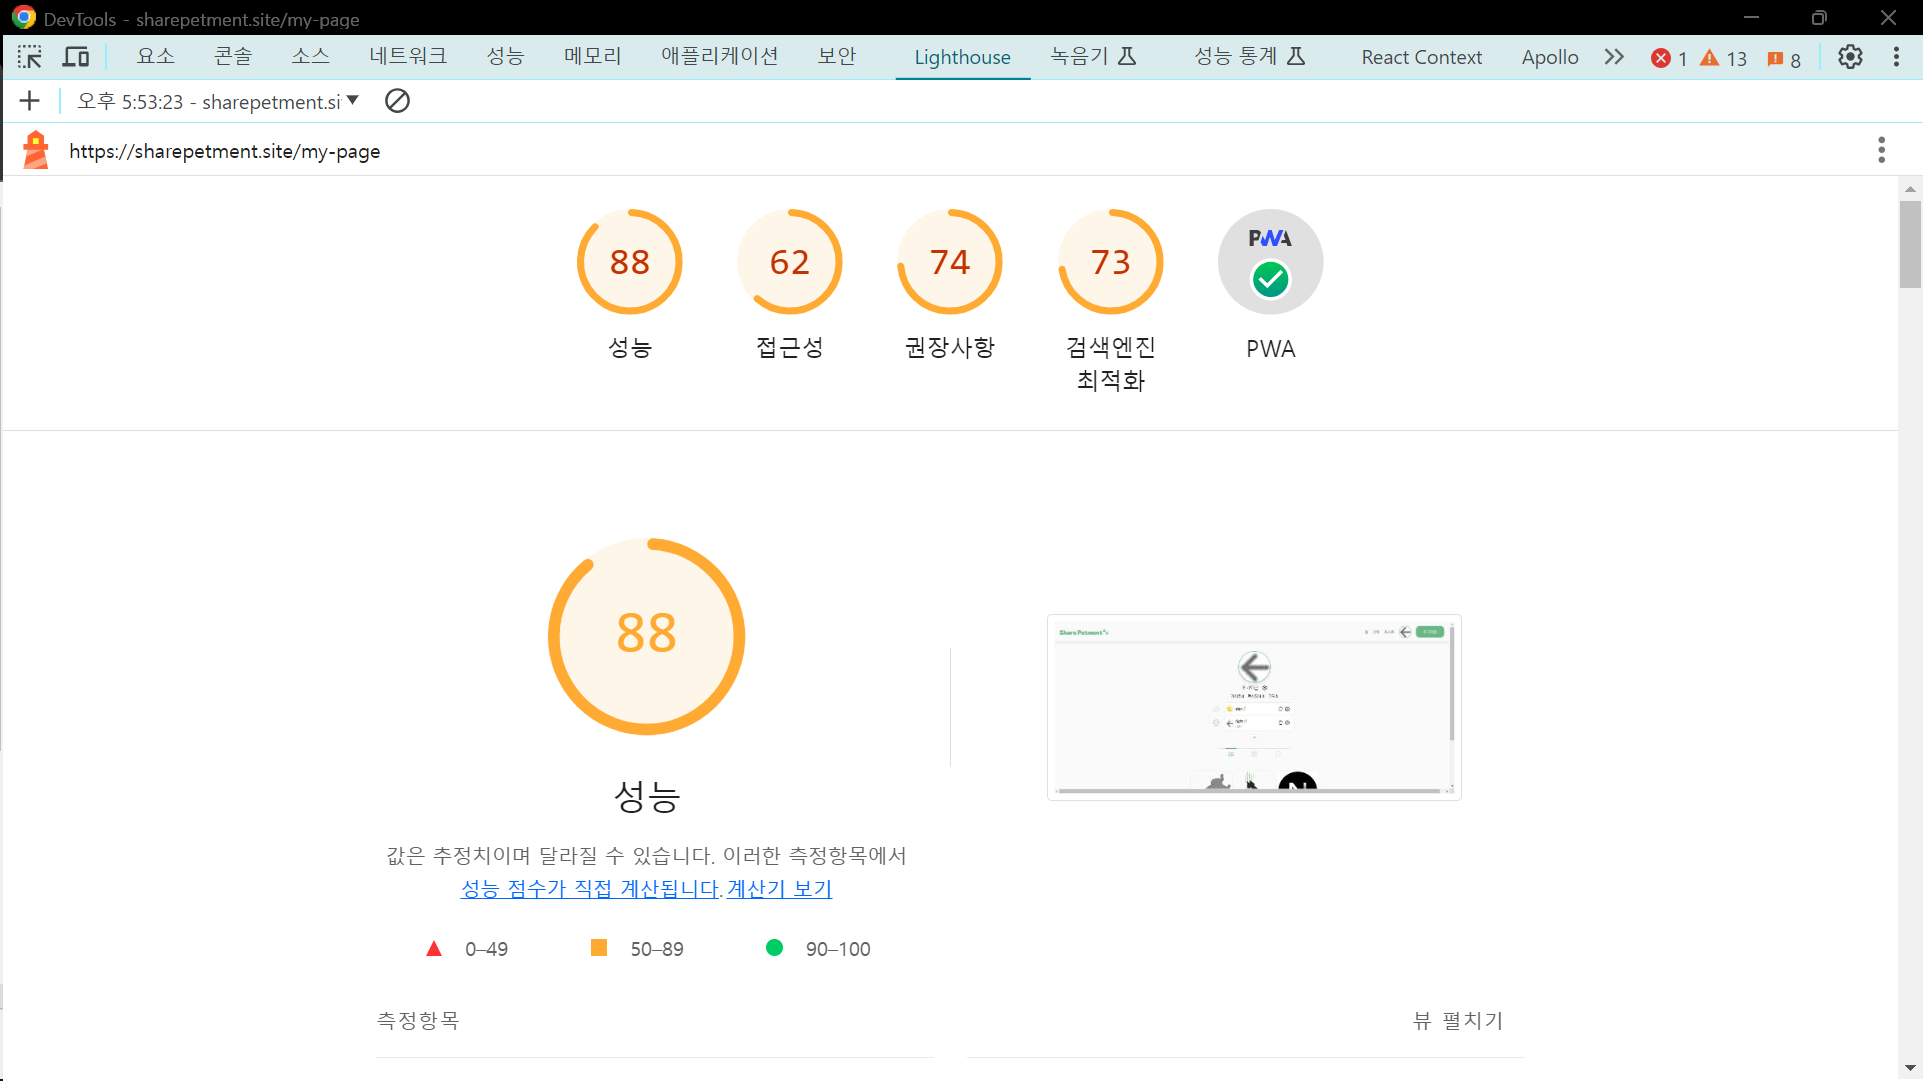1923x1081 pixels.
Task: Expand the metrics view with 뷰 펼치기
Action: point(1458,1020)
